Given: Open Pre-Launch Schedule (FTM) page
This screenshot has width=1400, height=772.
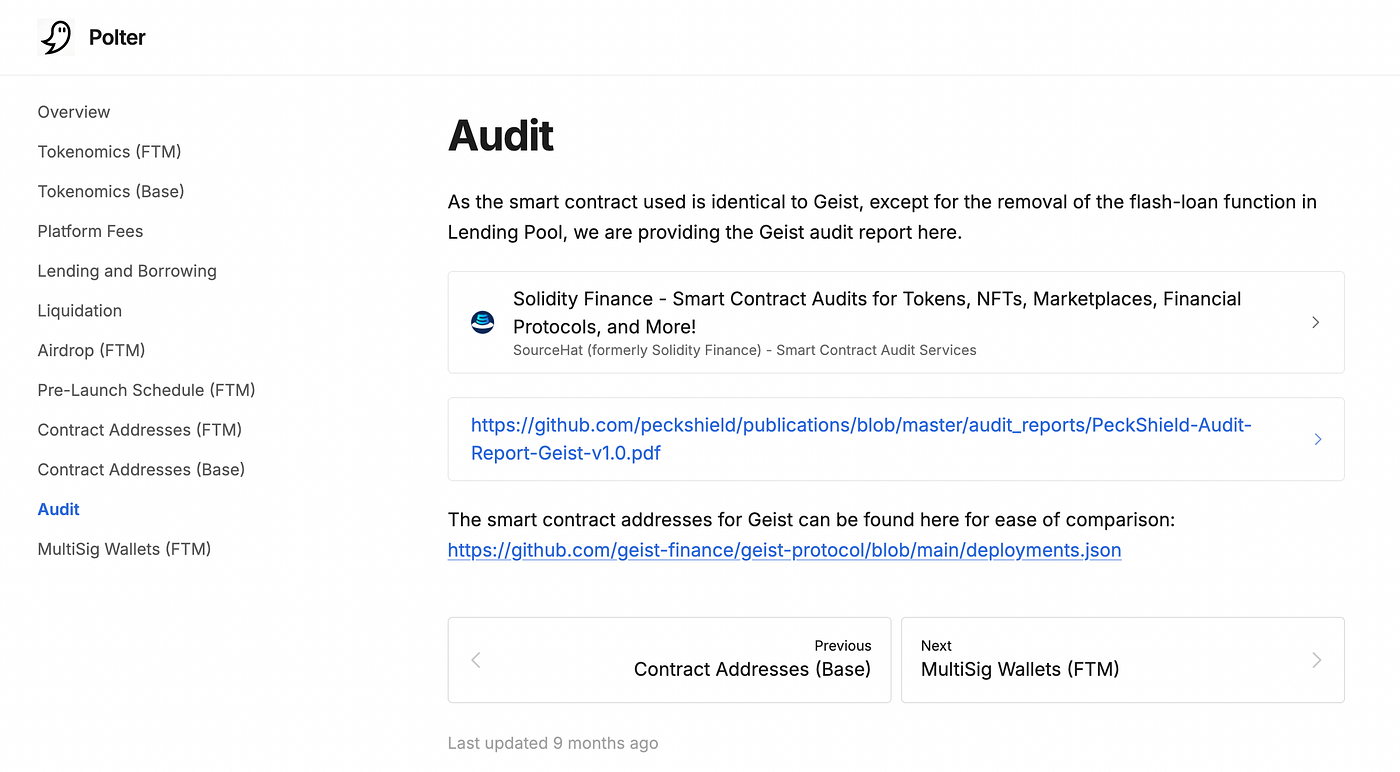Looking at the screenshot, I should pyautogui.click(x=146, y=390).
